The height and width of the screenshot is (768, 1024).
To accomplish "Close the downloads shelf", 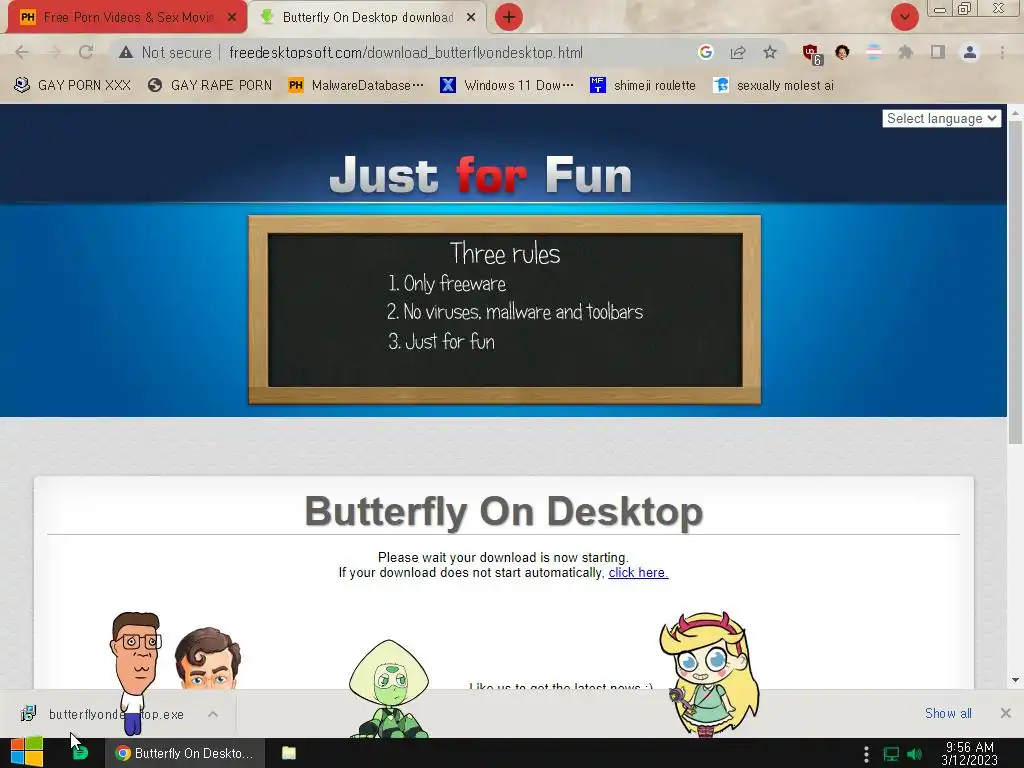I will click(x=1006, y=713).
